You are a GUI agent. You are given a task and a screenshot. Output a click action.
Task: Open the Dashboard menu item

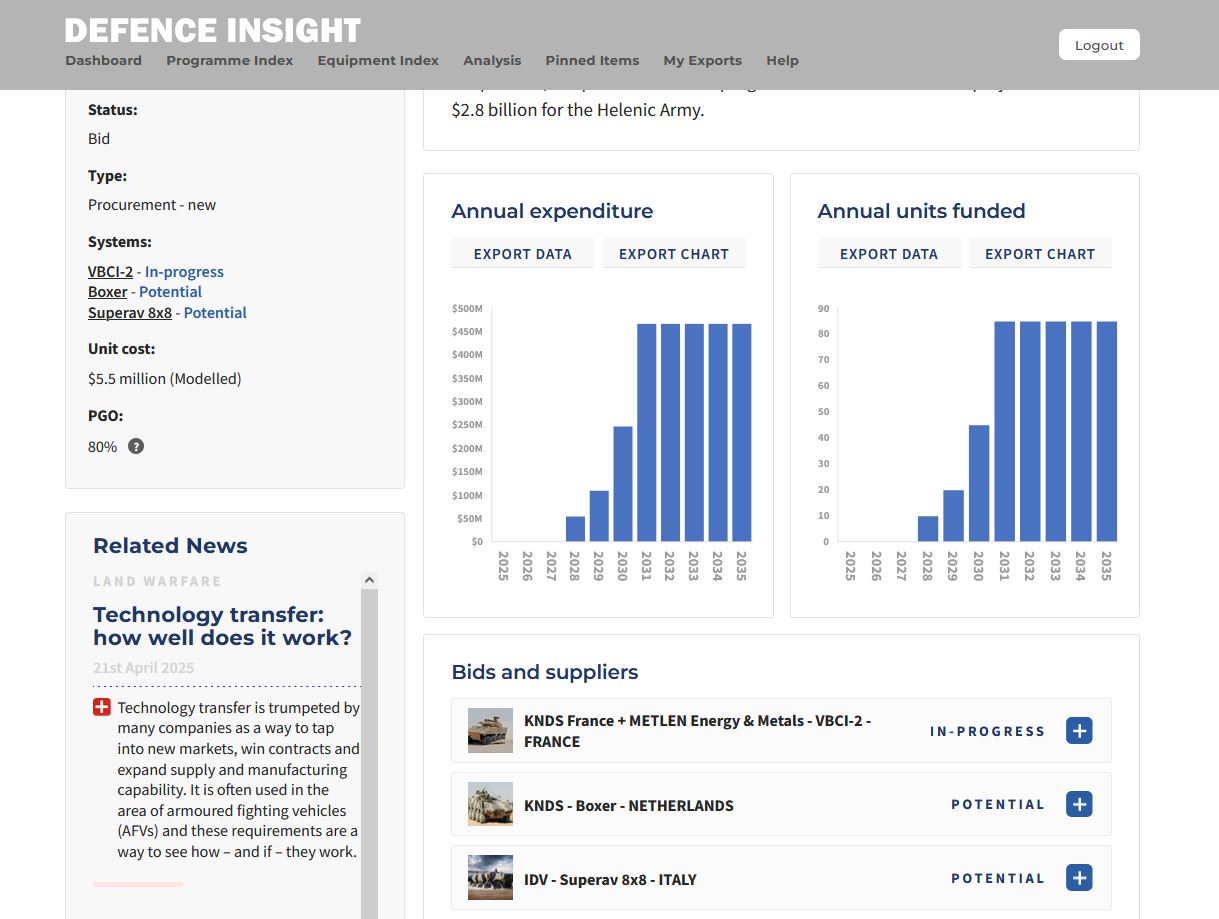[104, 60]
